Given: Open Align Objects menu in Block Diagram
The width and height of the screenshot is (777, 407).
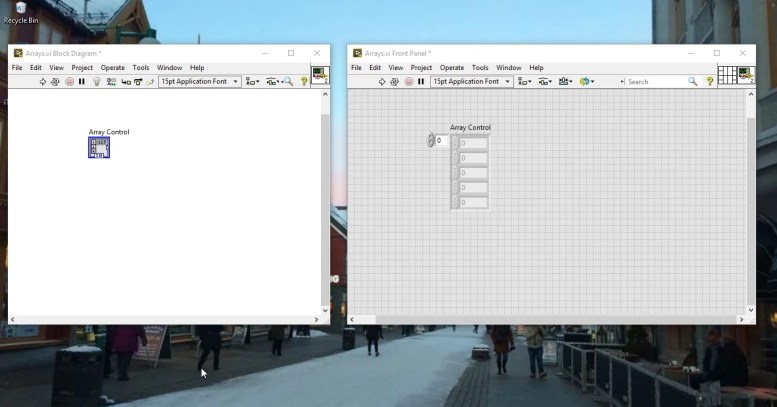Looking at the screenshot, I should (253, 82).
